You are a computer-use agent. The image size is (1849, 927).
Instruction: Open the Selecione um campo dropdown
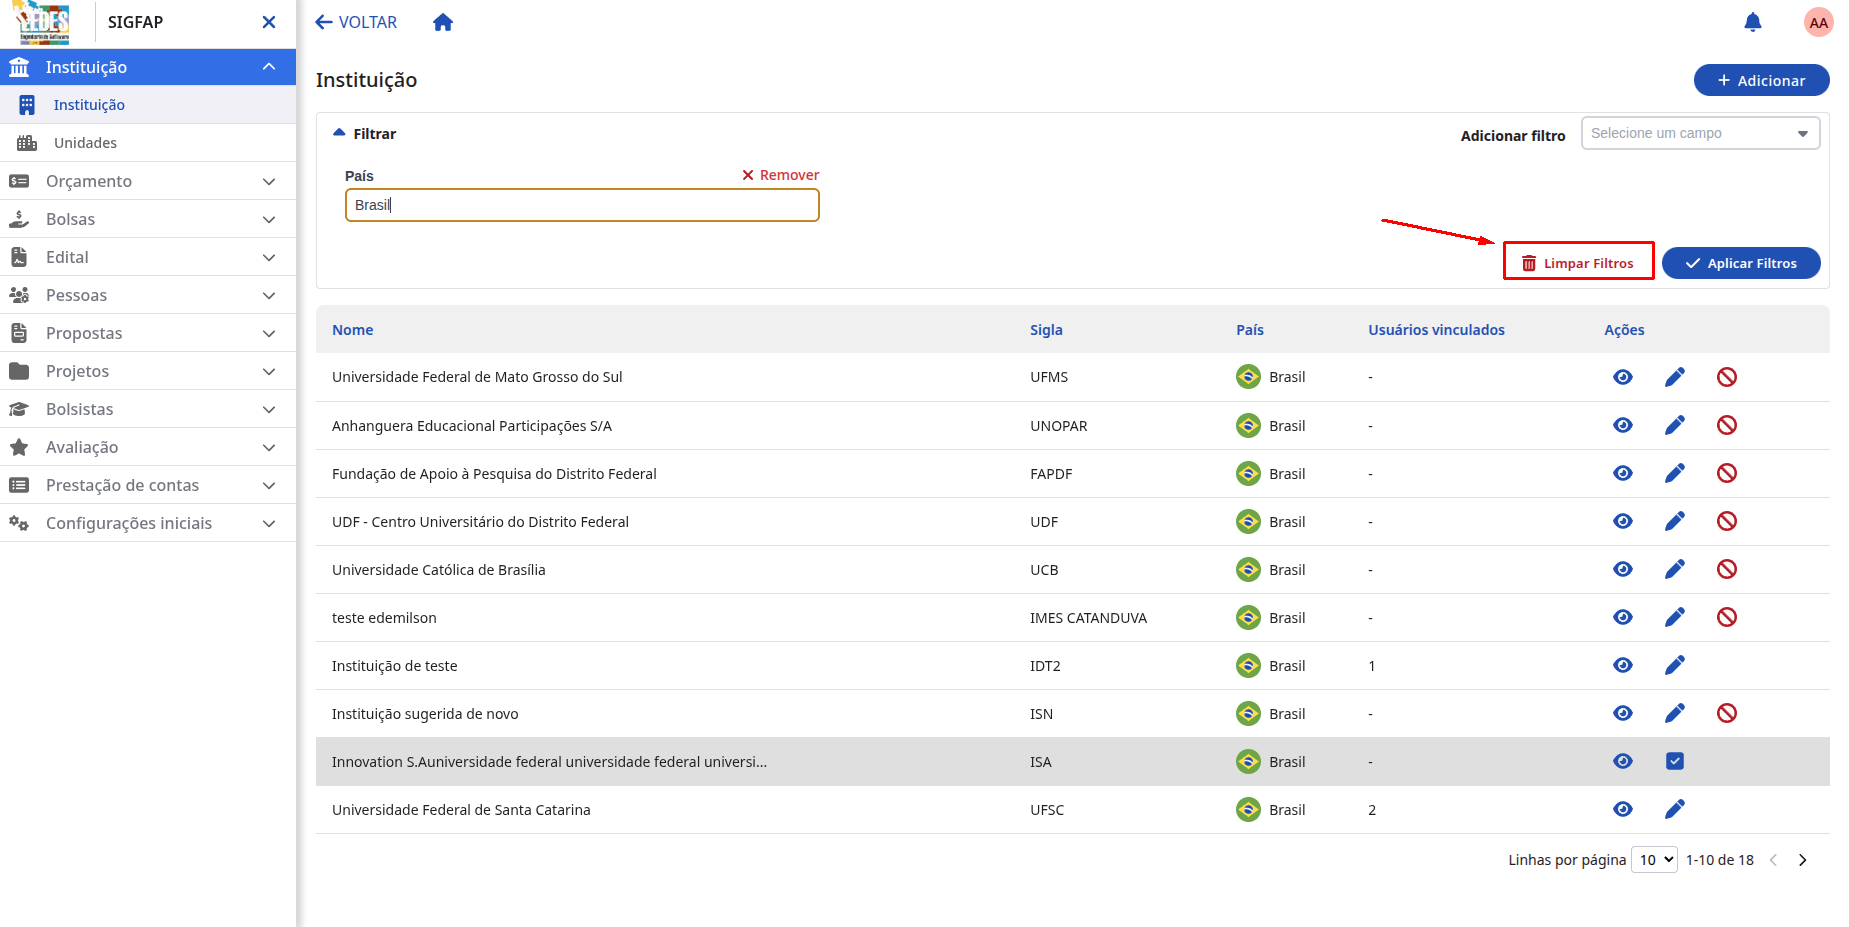pyautogui.click(x=1699, y=133)
